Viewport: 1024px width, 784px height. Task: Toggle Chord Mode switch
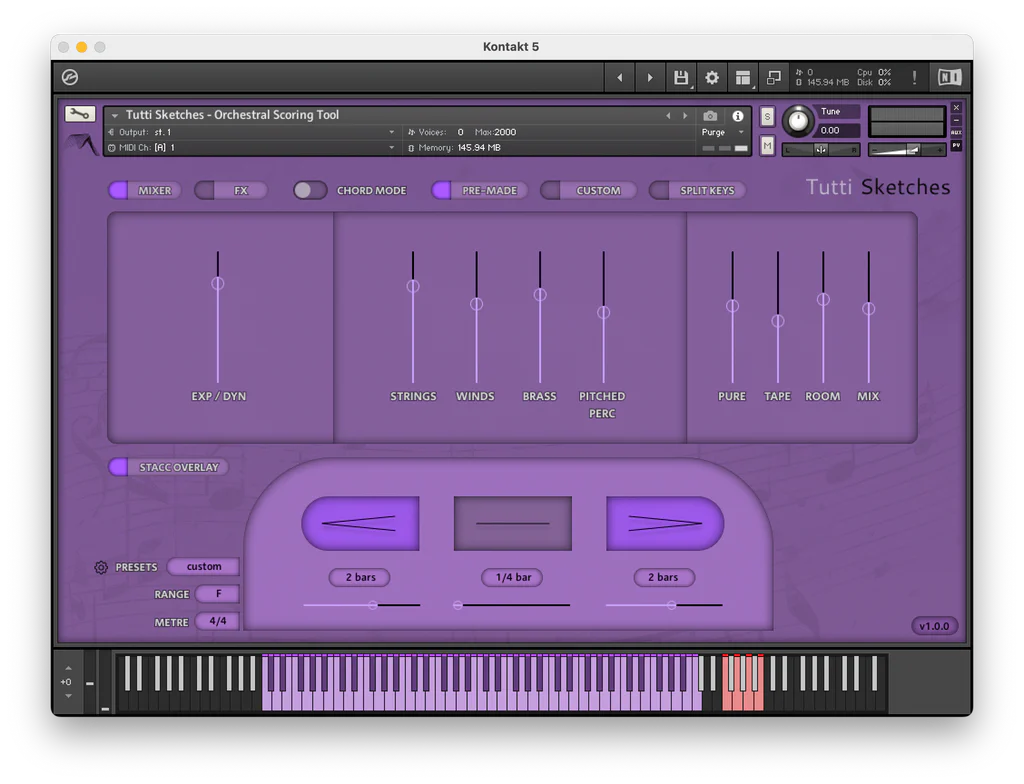tap(310, 190)
